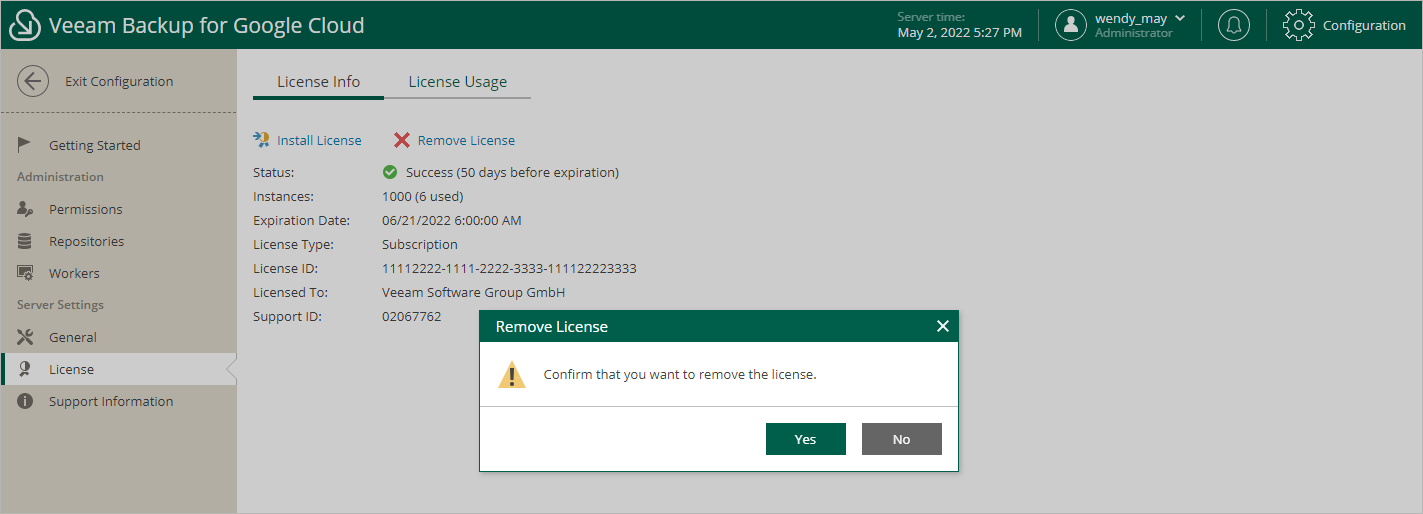Click the green Success status checkmark icon
This screenshot has width=1423, height=514.
click(x=390, y=172)
